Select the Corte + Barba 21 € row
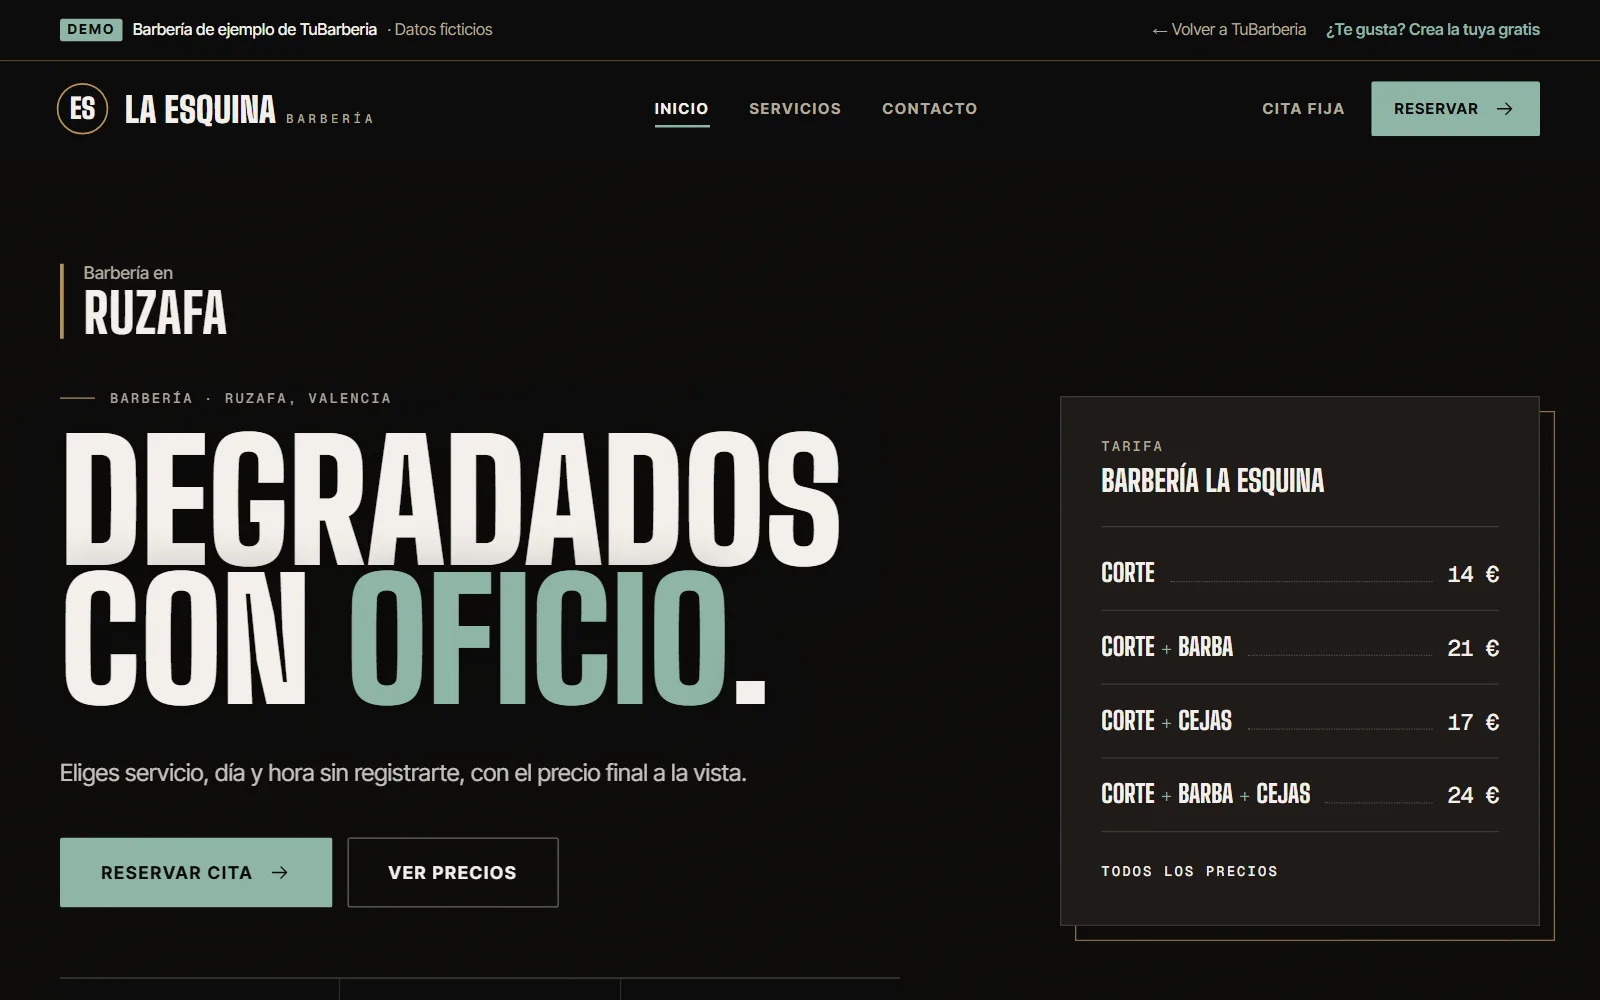This screenshot has width=1600, height=1000. point(1299,647)
